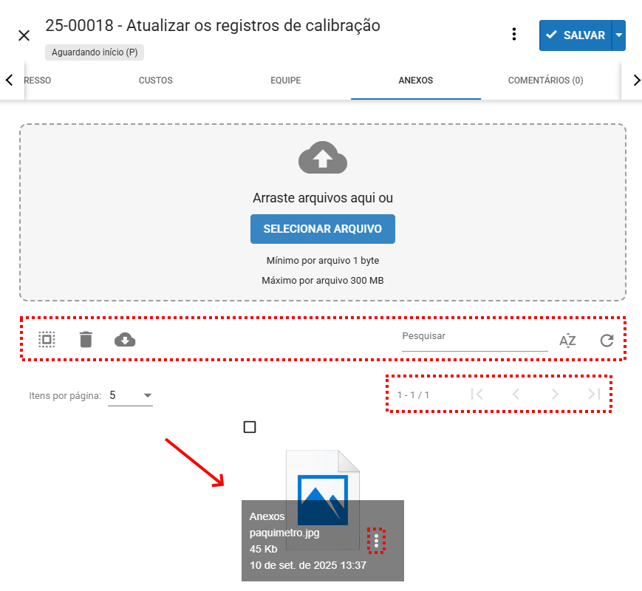This screenshot has height=591, width=642.
Task: Click the cloud upload icon in dropzone
Action: point(322,158)
